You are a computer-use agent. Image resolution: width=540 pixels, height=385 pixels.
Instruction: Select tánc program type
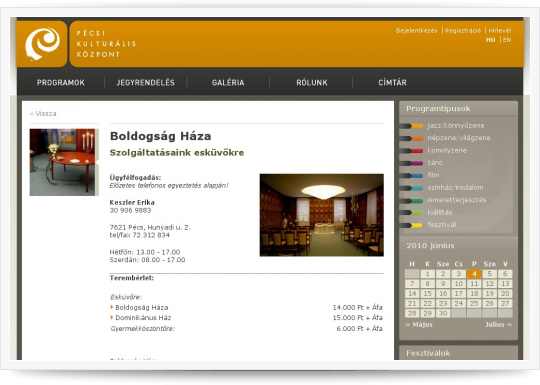pos(435,163)
